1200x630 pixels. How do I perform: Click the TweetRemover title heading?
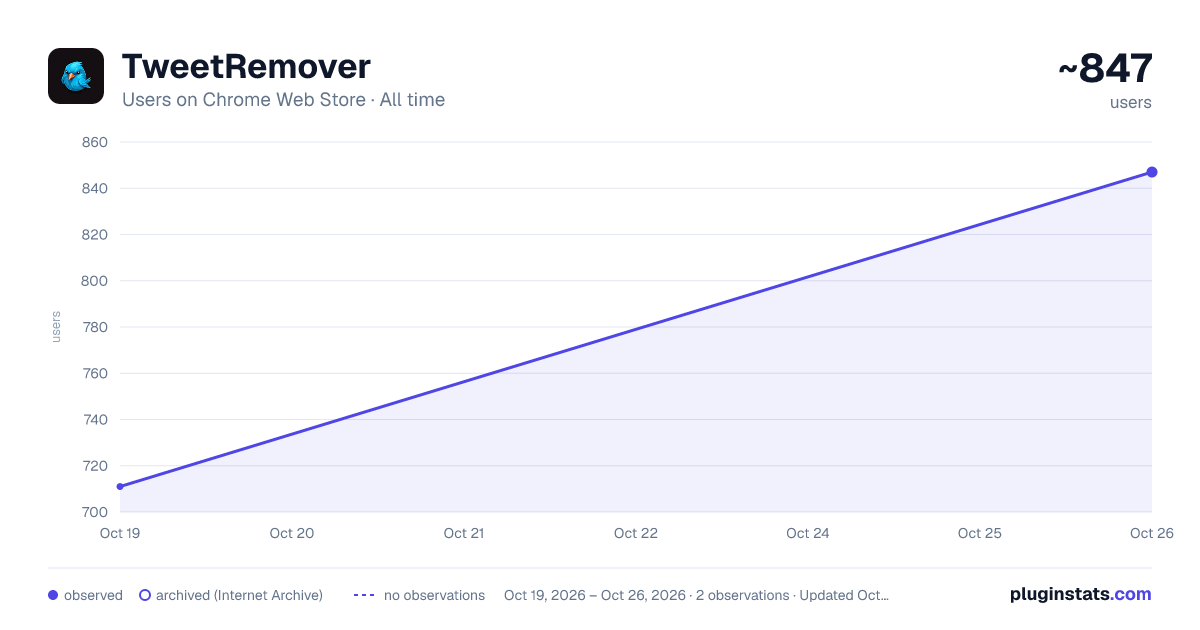click(x=246, y=67)
